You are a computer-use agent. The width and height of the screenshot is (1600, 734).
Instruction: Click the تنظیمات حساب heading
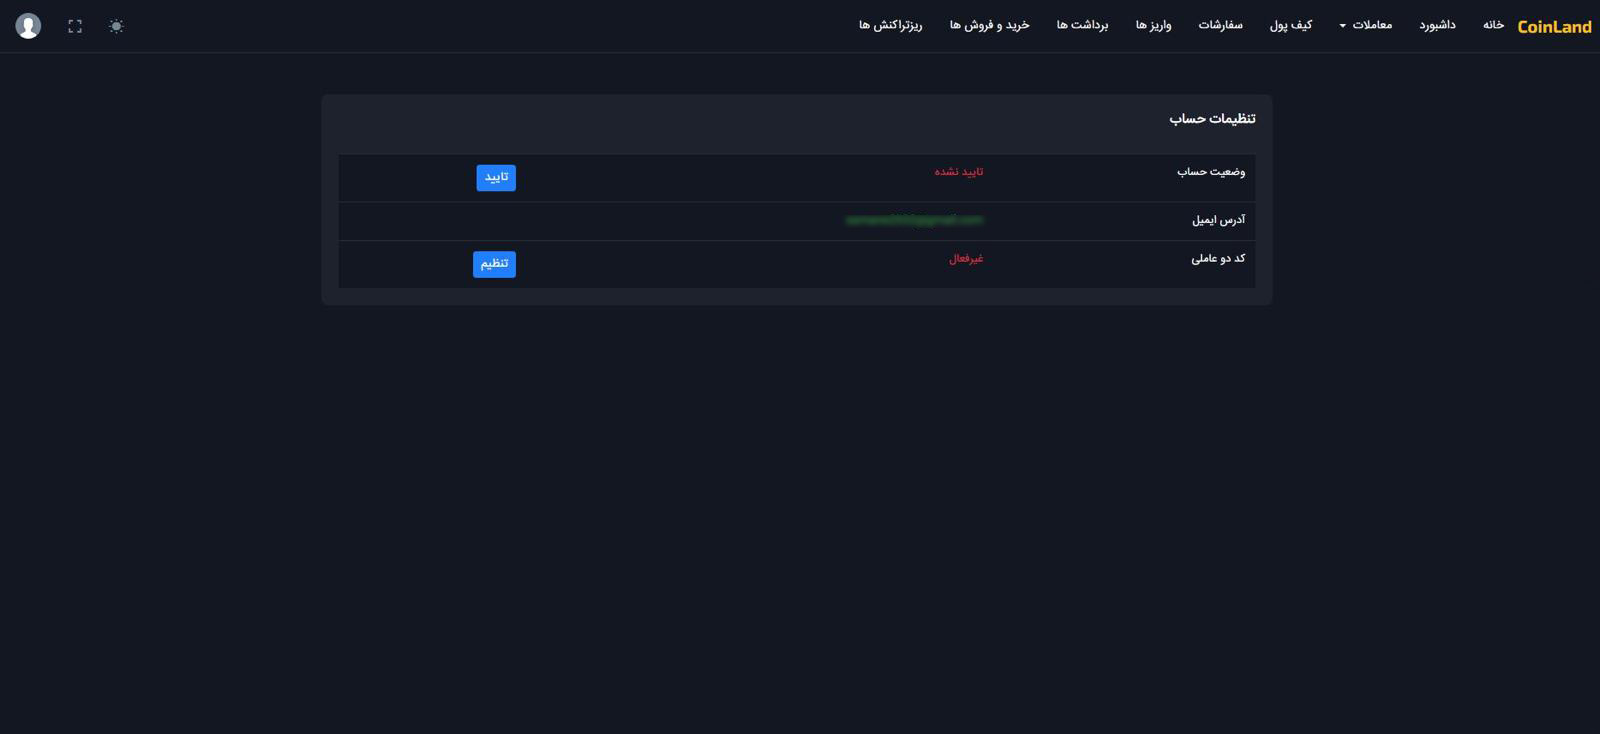pos(1212,119)
